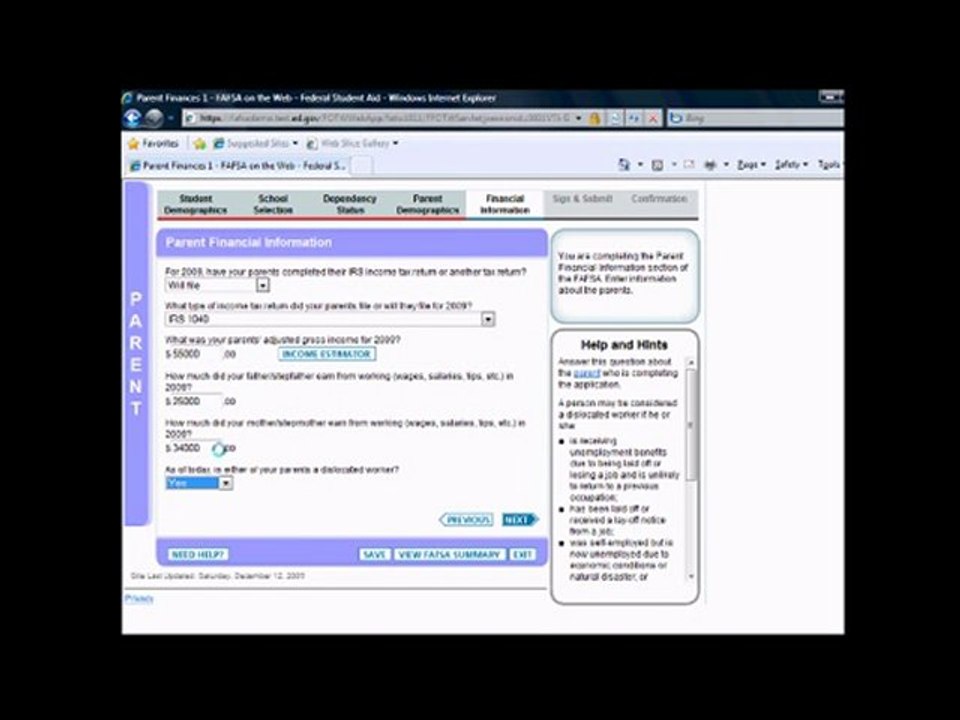Screen dimensions: 960x720
Task: Click the PREVIOUS button
Action: pos(467,520)
